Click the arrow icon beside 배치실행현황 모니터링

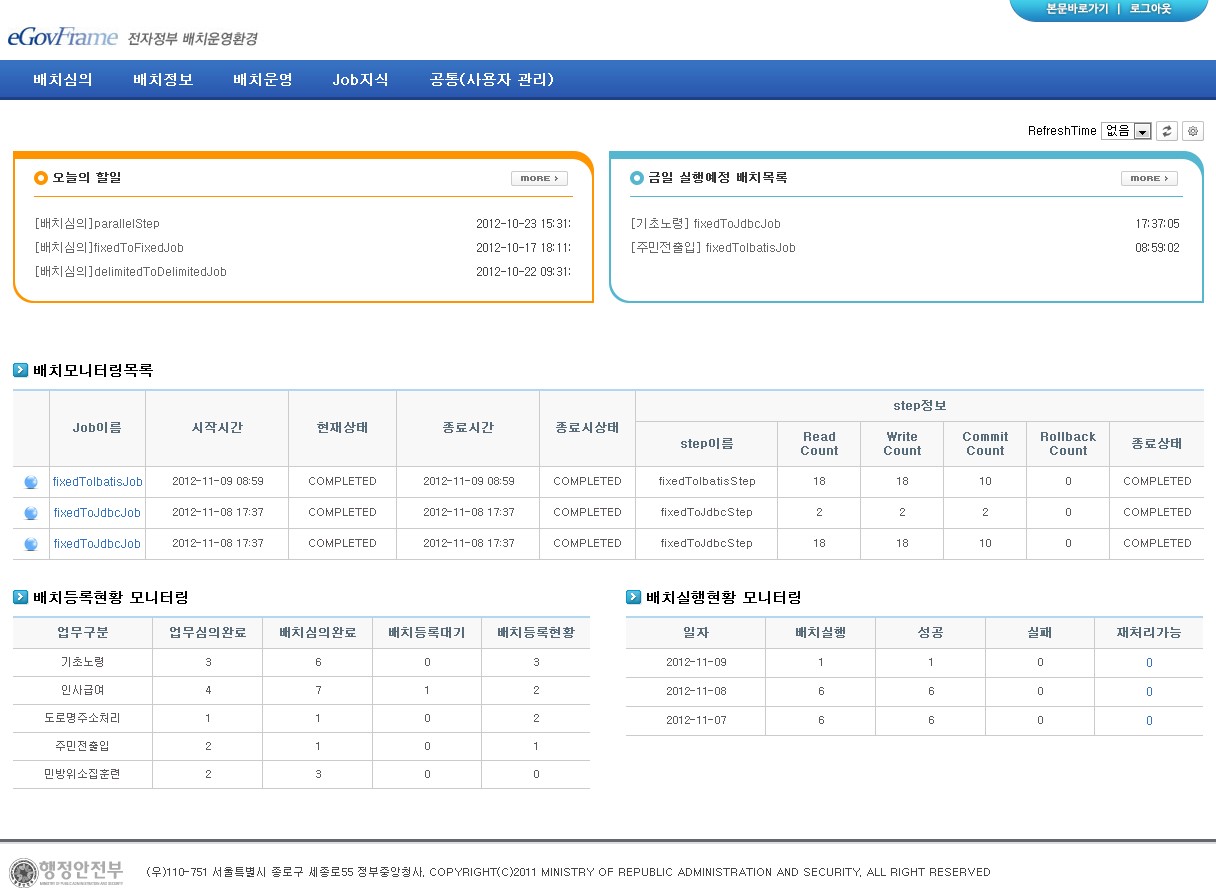634,597
